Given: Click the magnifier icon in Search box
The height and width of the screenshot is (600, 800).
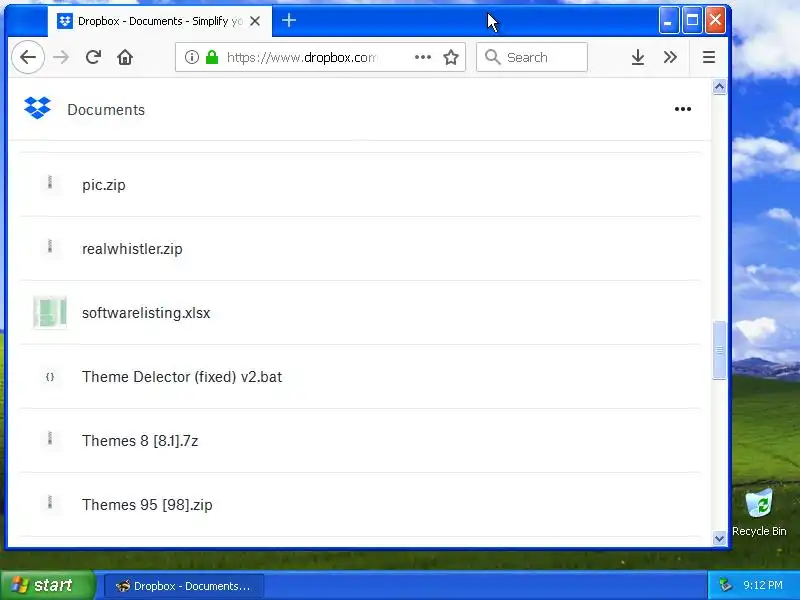Looking at the screenshot, I should (x=492, y=57).
